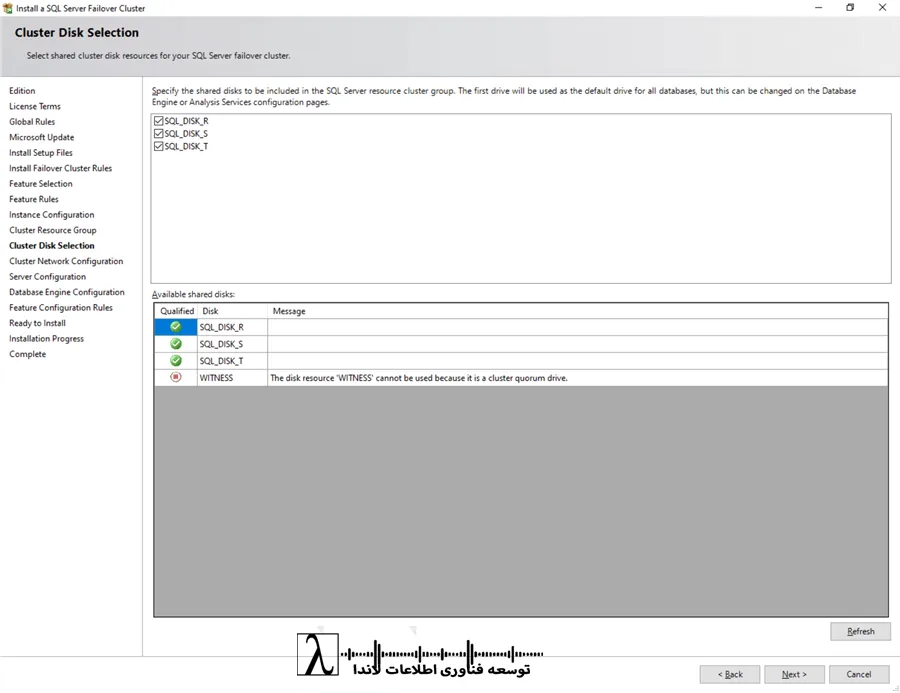Viewport: 900px width, 693px height.
Task: Cancel the failover cluster installation
Action: tap(859, 674)
